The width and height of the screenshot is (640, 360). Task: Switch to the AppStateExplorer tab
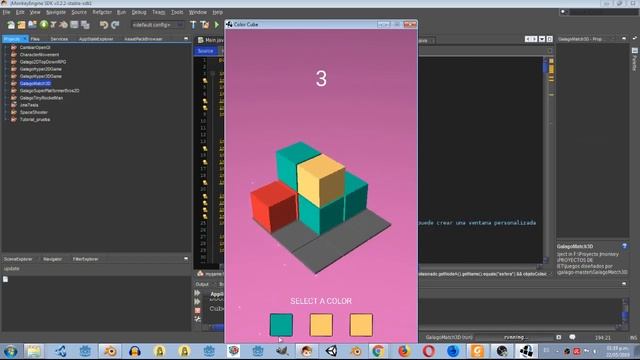96,39
